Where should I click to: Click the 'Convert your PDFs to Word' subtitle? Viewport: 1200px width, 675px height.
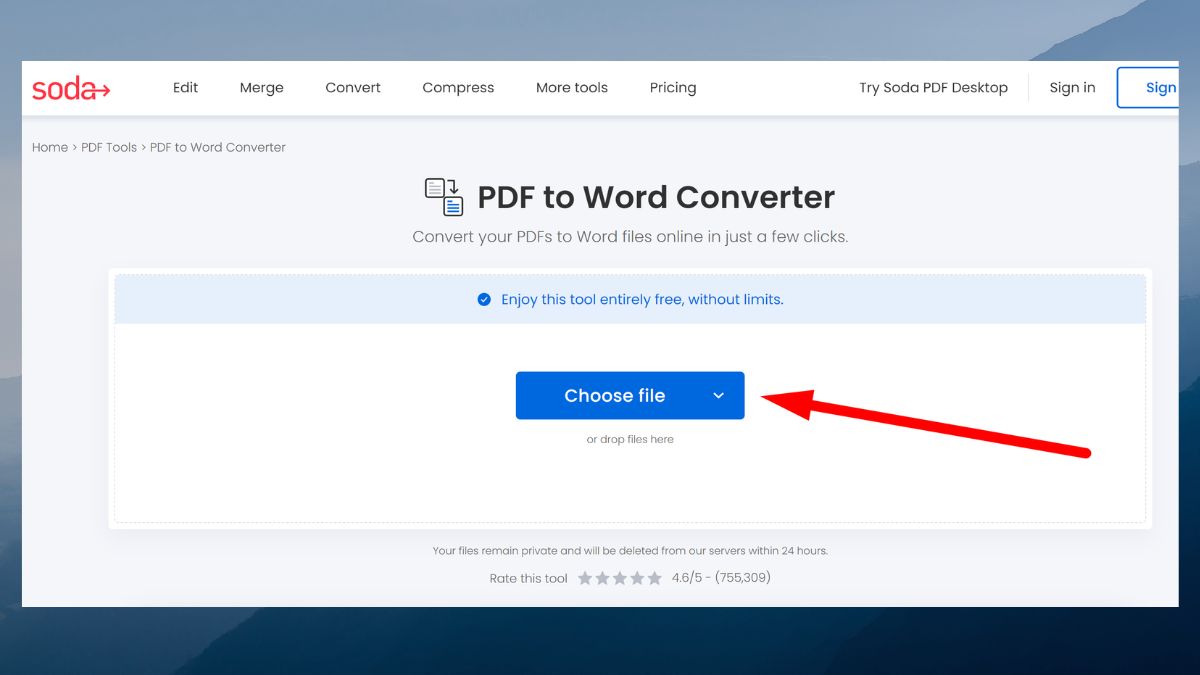click(x=630, y=237)
